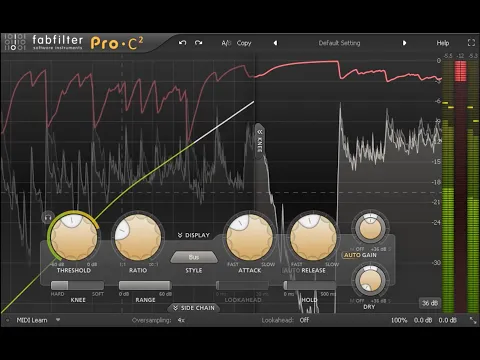
Task: Go to previous preset arrow
Action: 275,43
